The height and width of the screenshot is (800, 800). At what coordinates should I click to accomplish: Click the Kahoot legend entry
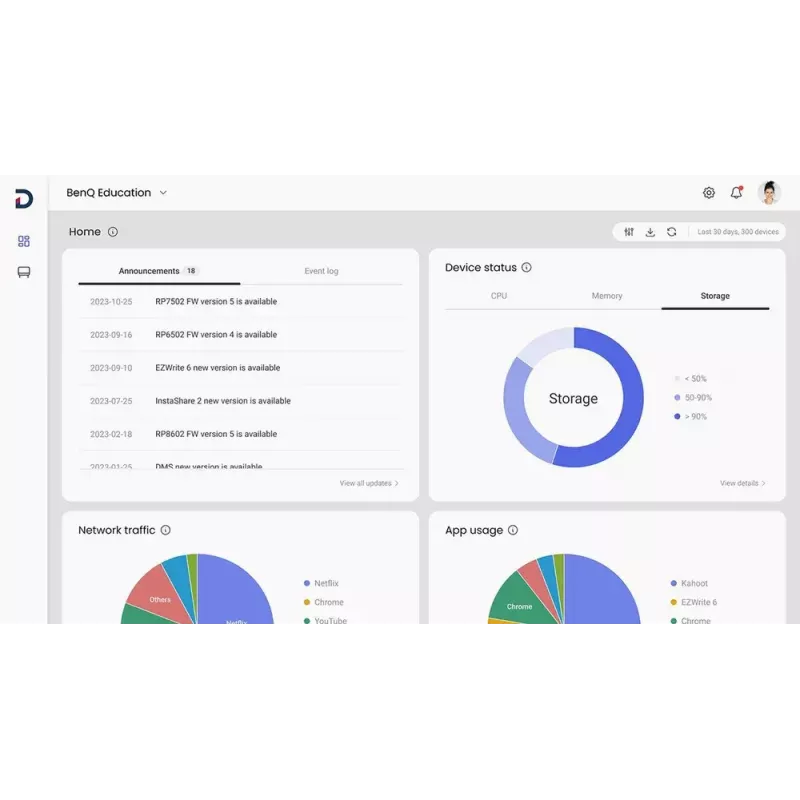click(x=689, y=583)
